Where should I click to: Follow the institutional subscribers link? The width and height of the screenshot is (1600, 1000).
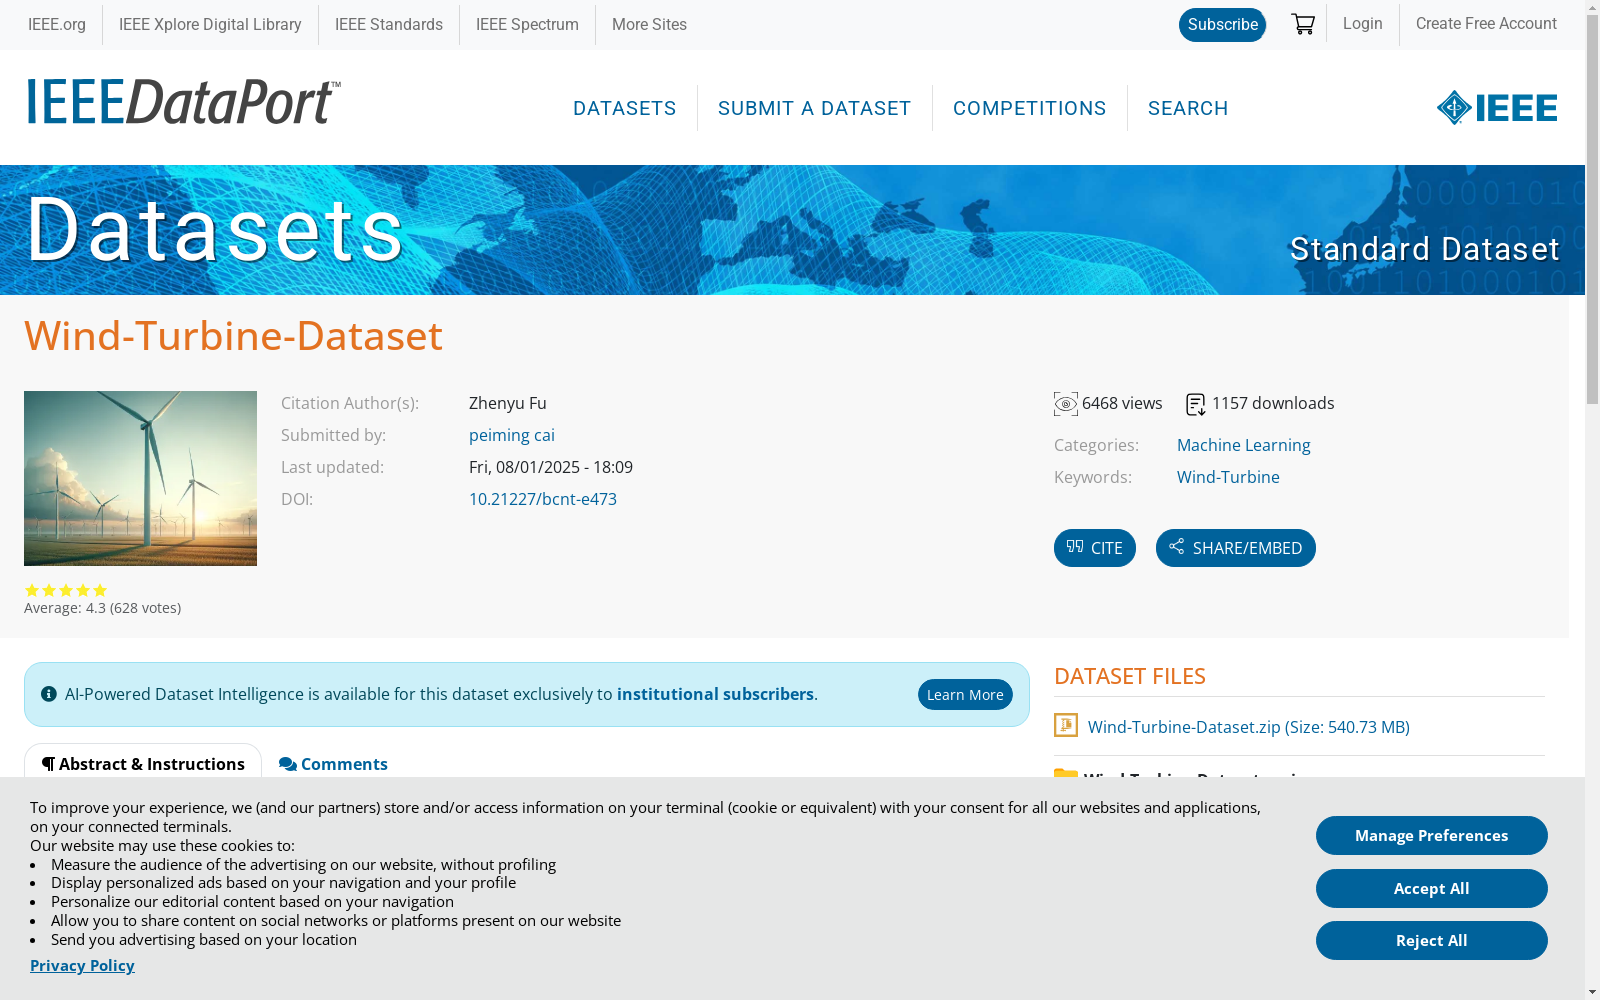715,694
